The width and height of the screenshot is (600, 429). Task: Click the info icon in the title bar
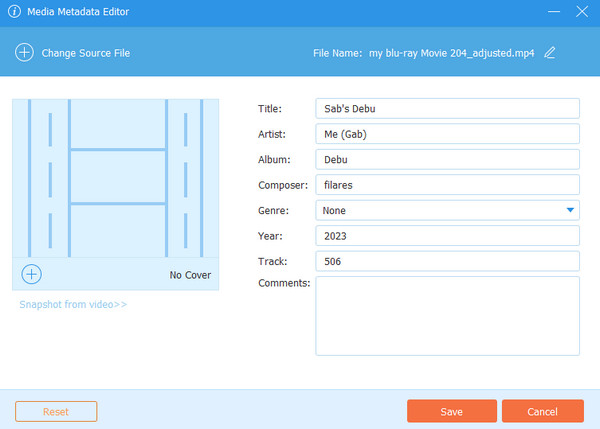pos(14,11)
